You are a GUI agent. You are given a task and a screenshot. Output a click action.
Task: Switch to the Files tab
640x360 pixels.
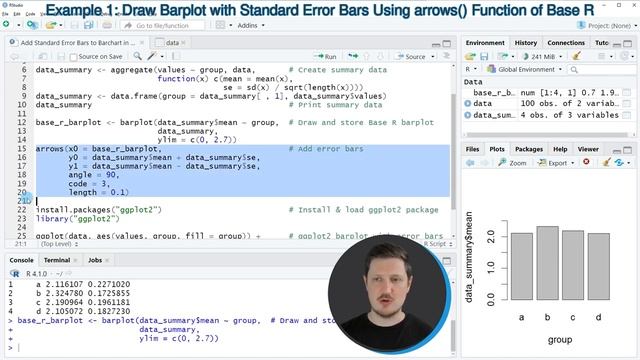click(472, 149)
